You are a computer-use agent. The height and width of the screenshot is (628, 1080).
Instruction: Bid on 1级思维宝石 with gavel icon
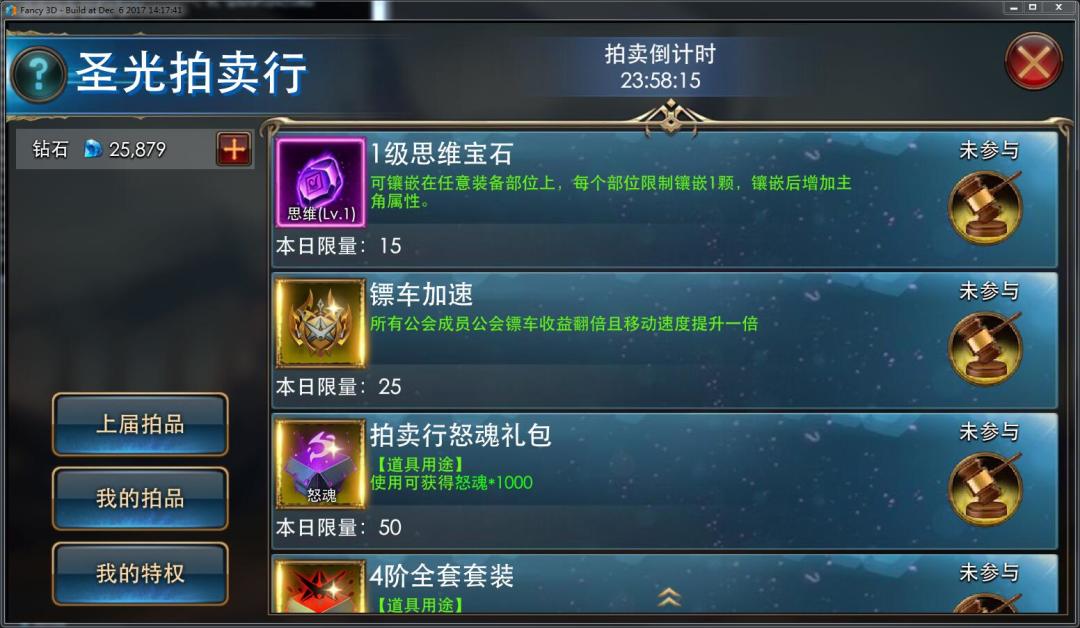(986, 207)
